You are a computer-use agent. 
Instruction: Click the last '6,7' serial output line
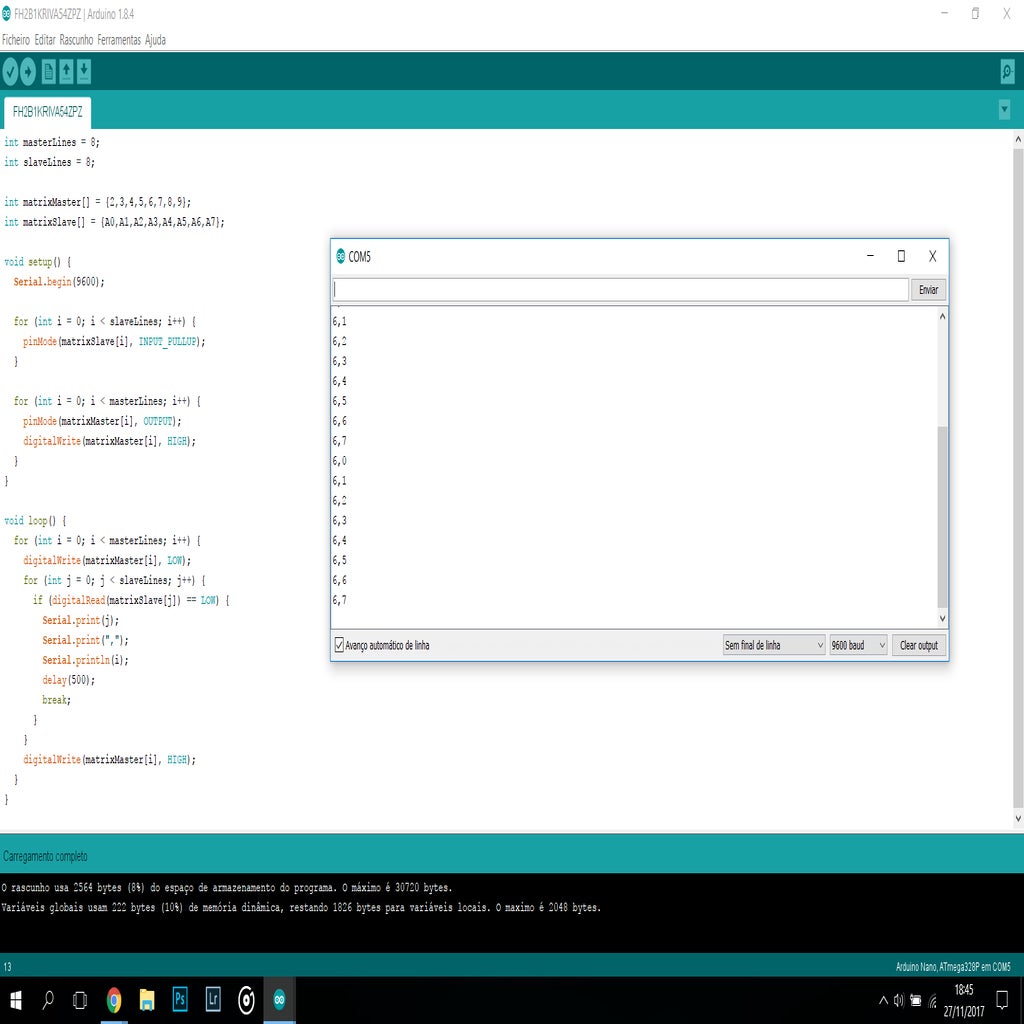coord(340,600)
